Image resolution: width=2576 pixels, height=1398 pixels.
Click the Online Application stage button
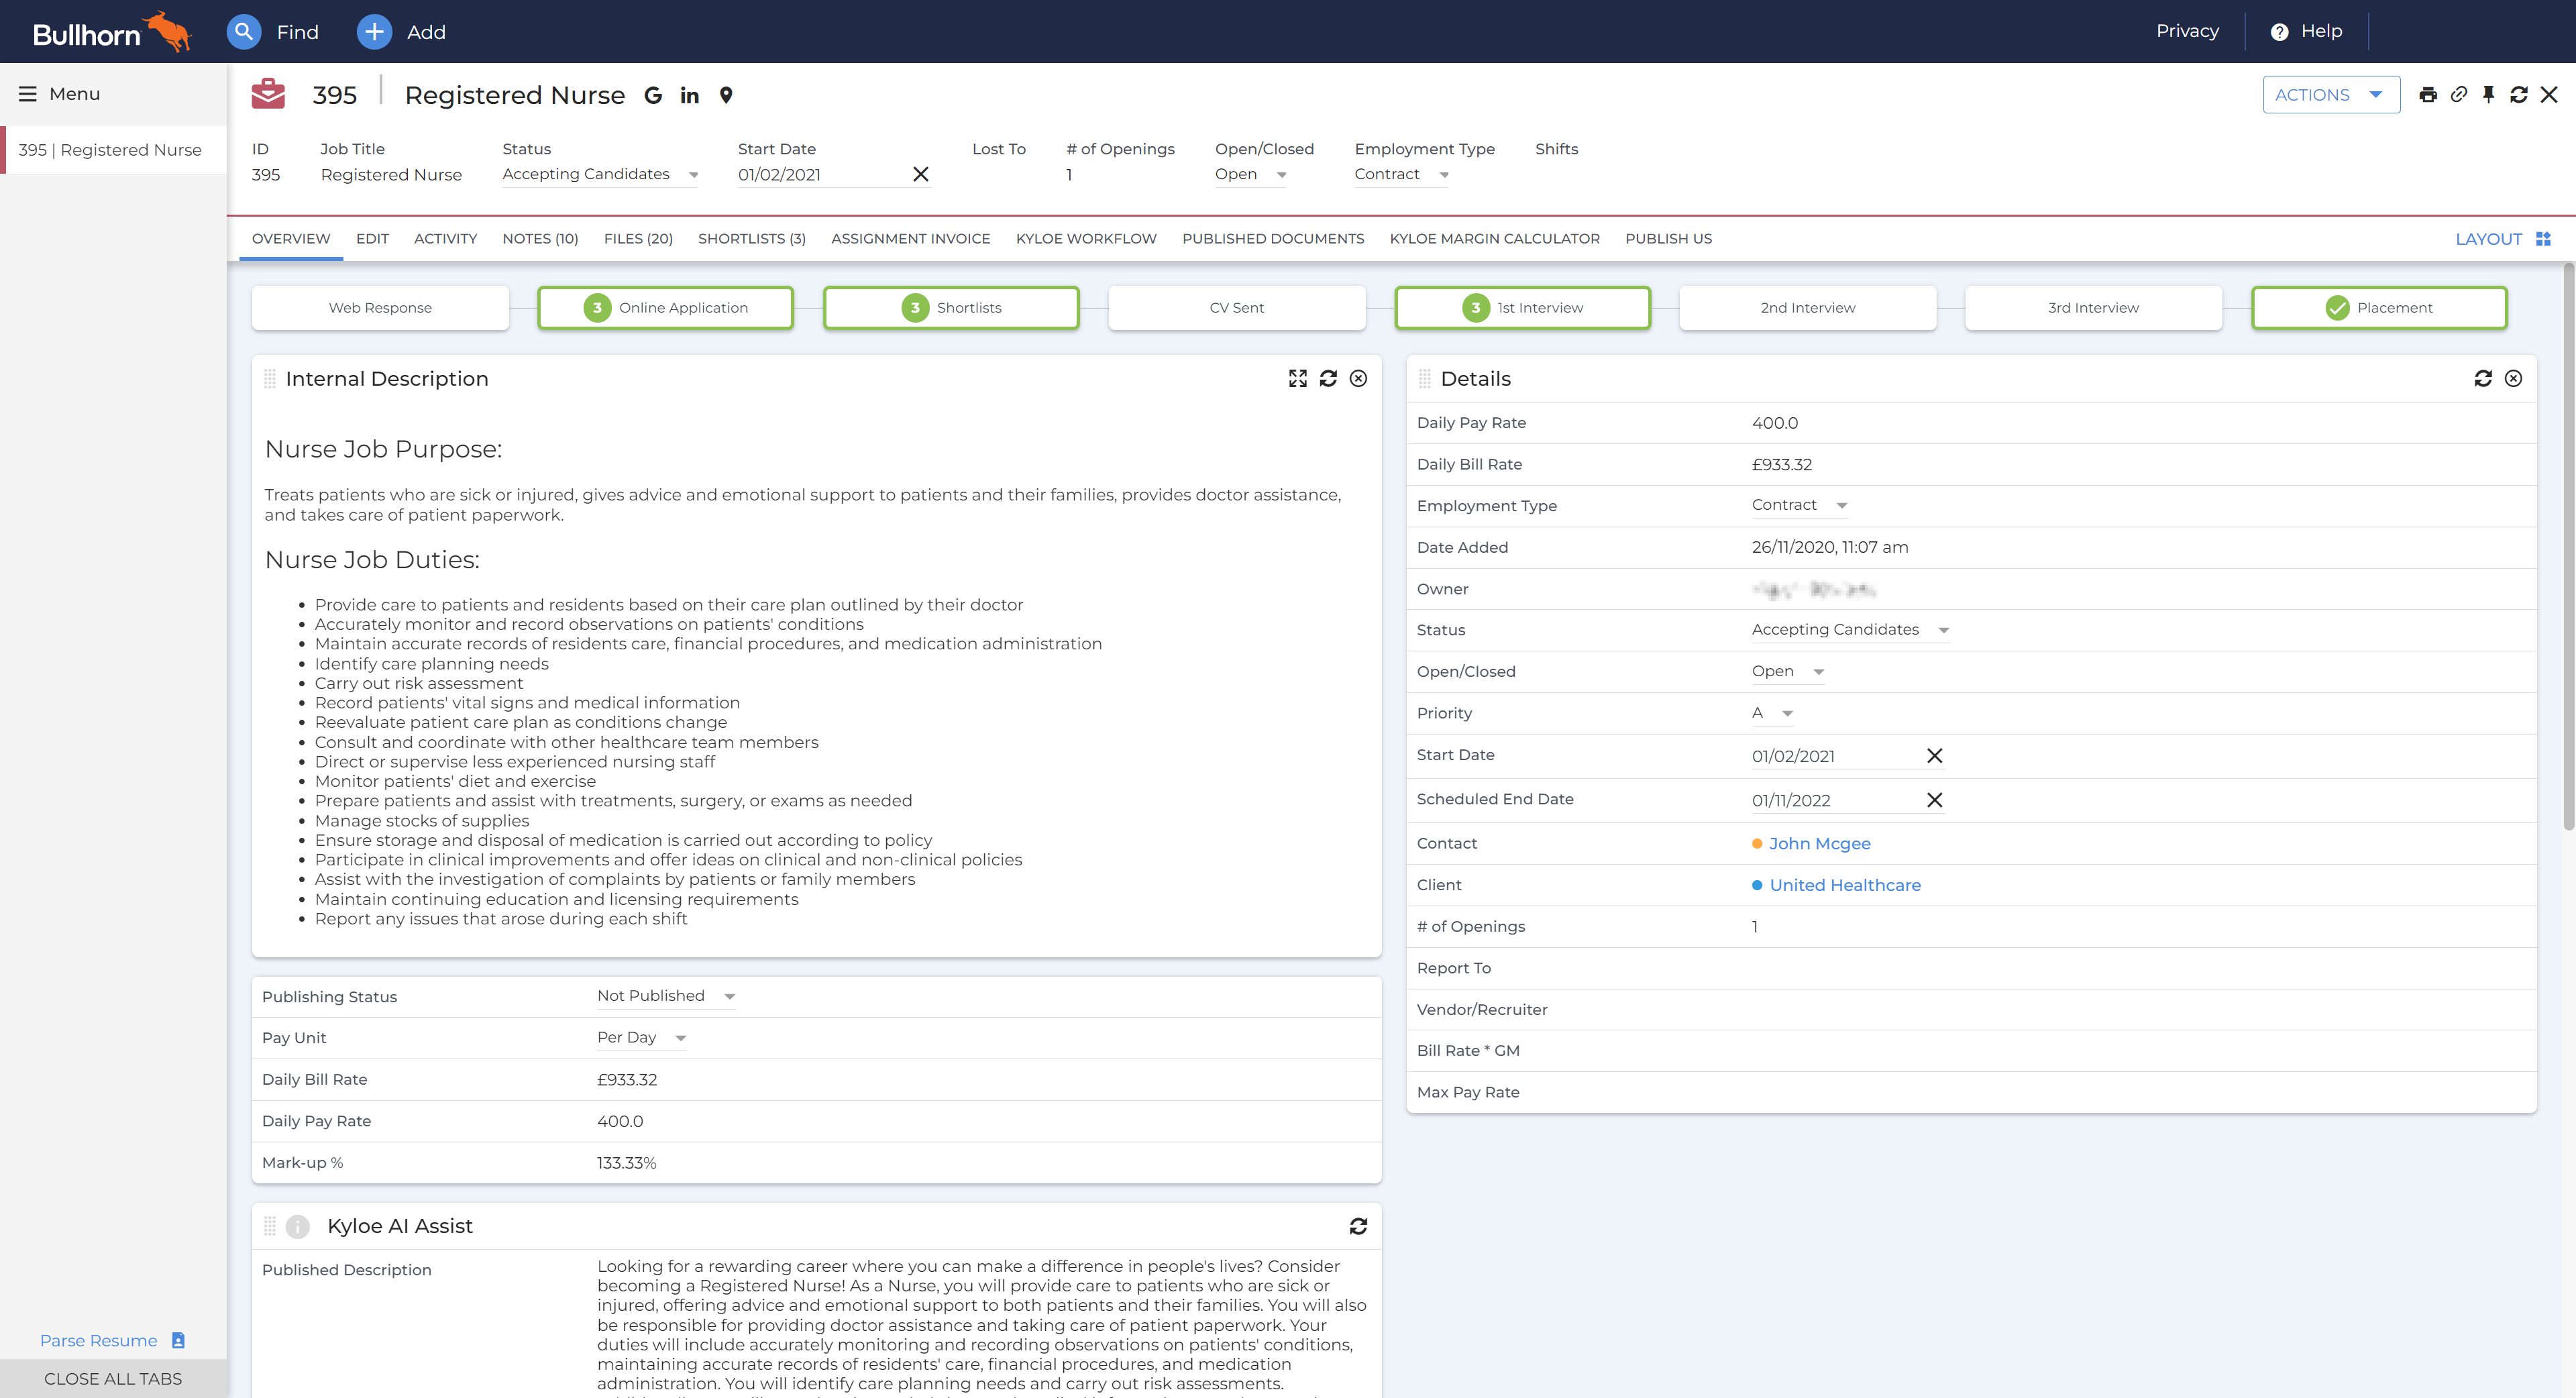(666, 308)
